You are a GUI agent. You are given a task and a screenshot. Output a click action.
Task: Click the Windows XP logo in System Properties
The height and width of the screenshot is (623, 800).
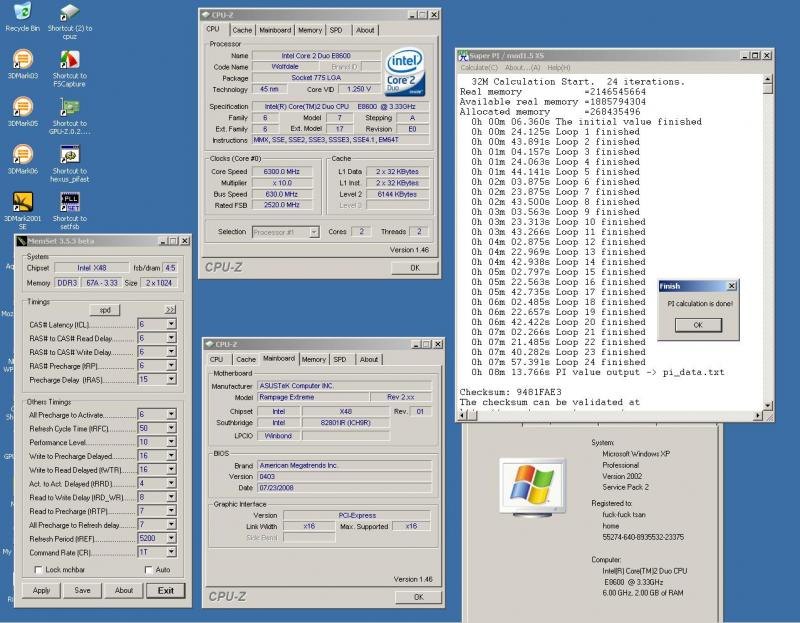[x=532, y=486]
